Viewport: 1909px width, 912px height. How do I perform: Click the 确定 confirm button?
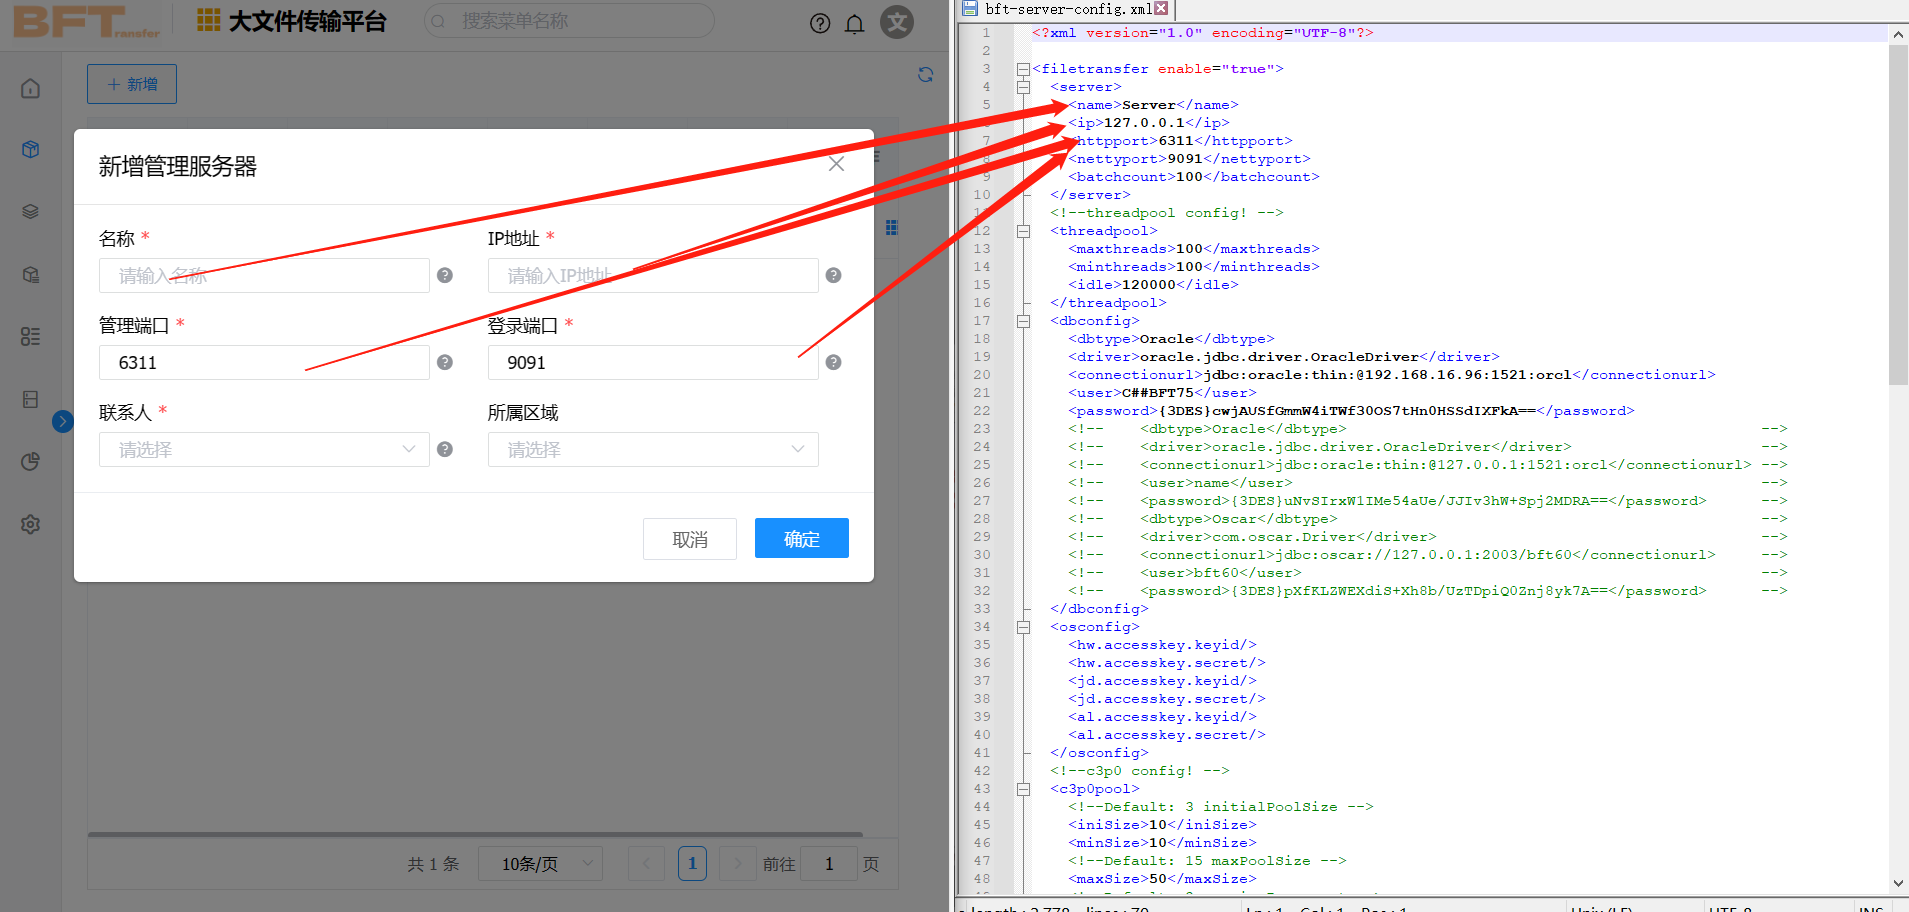[801, 538]
